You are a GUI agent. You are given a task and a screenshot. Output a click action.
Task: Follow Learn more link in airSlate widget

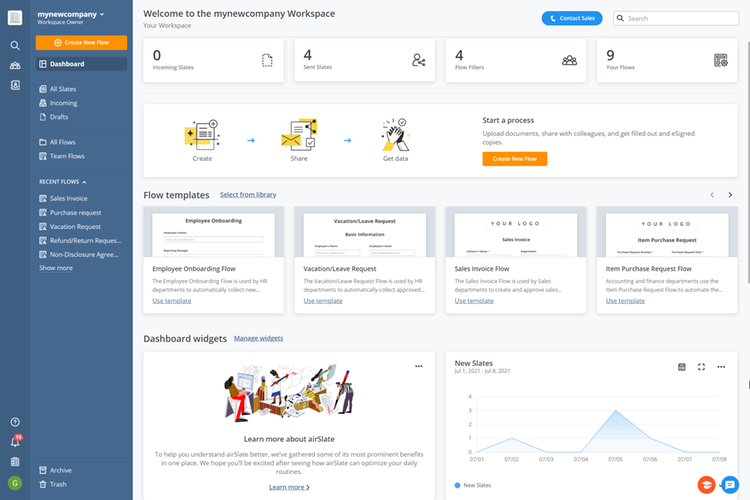289,487
